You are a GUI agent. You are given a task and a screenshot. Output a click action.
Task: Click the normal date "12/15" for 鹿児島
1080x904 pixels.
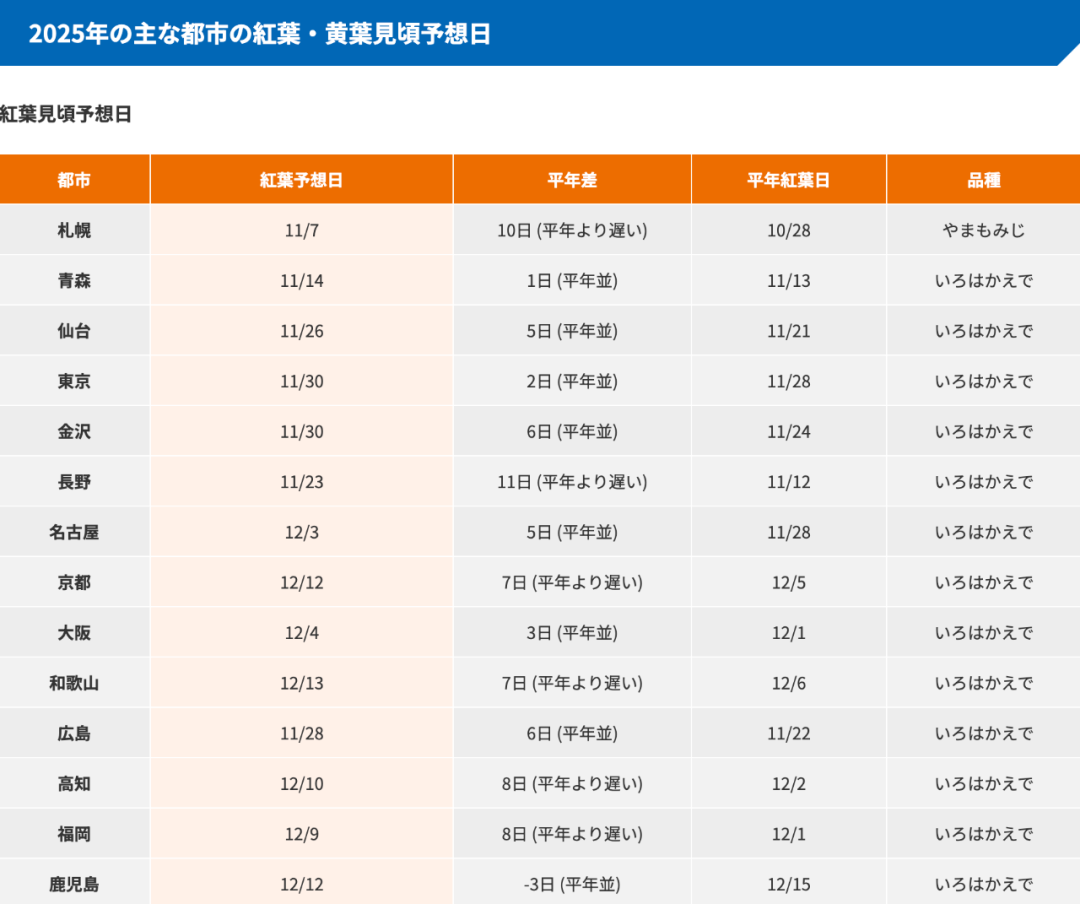pyautogui.click(x=789, y=884)
